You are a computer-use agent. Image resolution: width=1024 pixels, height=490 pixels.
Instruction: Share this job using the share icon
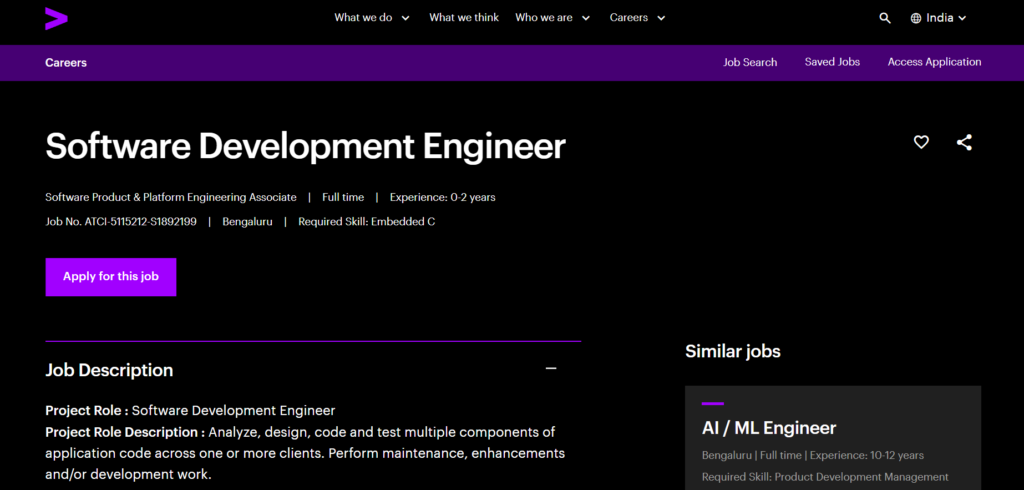(964, 143)
